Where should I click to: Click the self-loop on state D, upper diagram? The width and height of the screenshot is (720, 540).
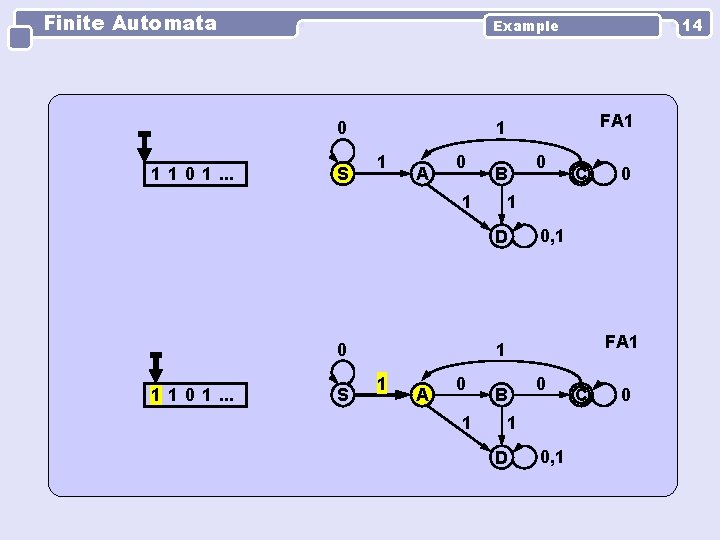524,235
